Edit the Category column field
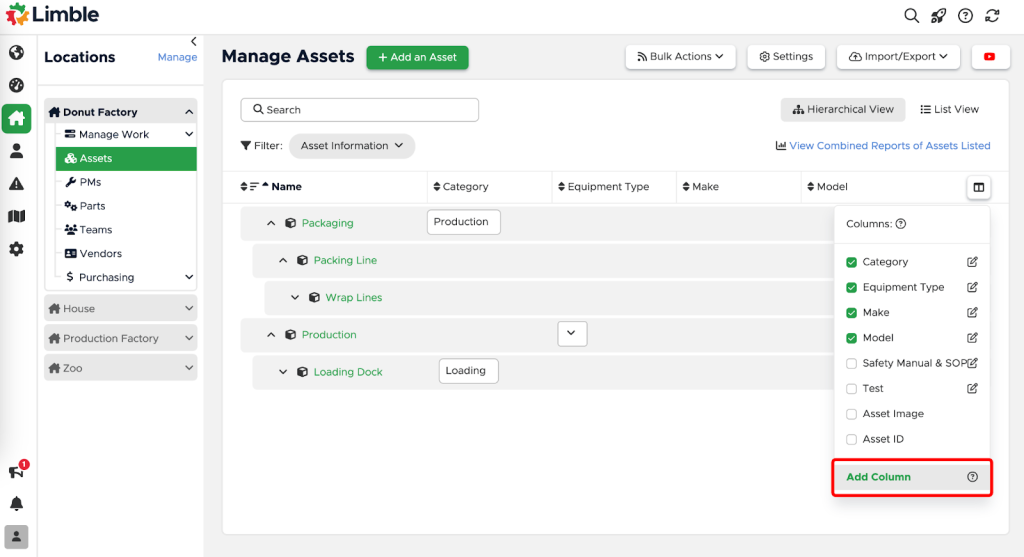Viewport: 1024px width, 557px height. tap(972, 262)
